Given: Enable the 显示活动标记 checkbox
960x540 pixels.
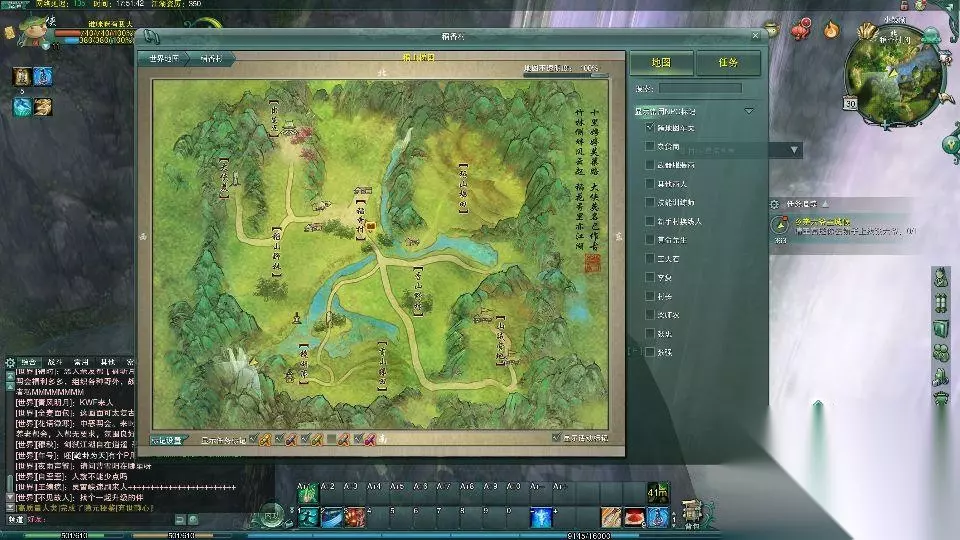Looking at the screenshot, I should coord(556,438).
